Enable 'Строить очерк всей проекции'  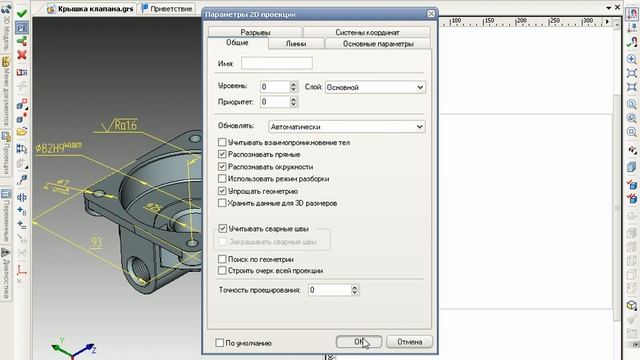[x=222, y=271]
